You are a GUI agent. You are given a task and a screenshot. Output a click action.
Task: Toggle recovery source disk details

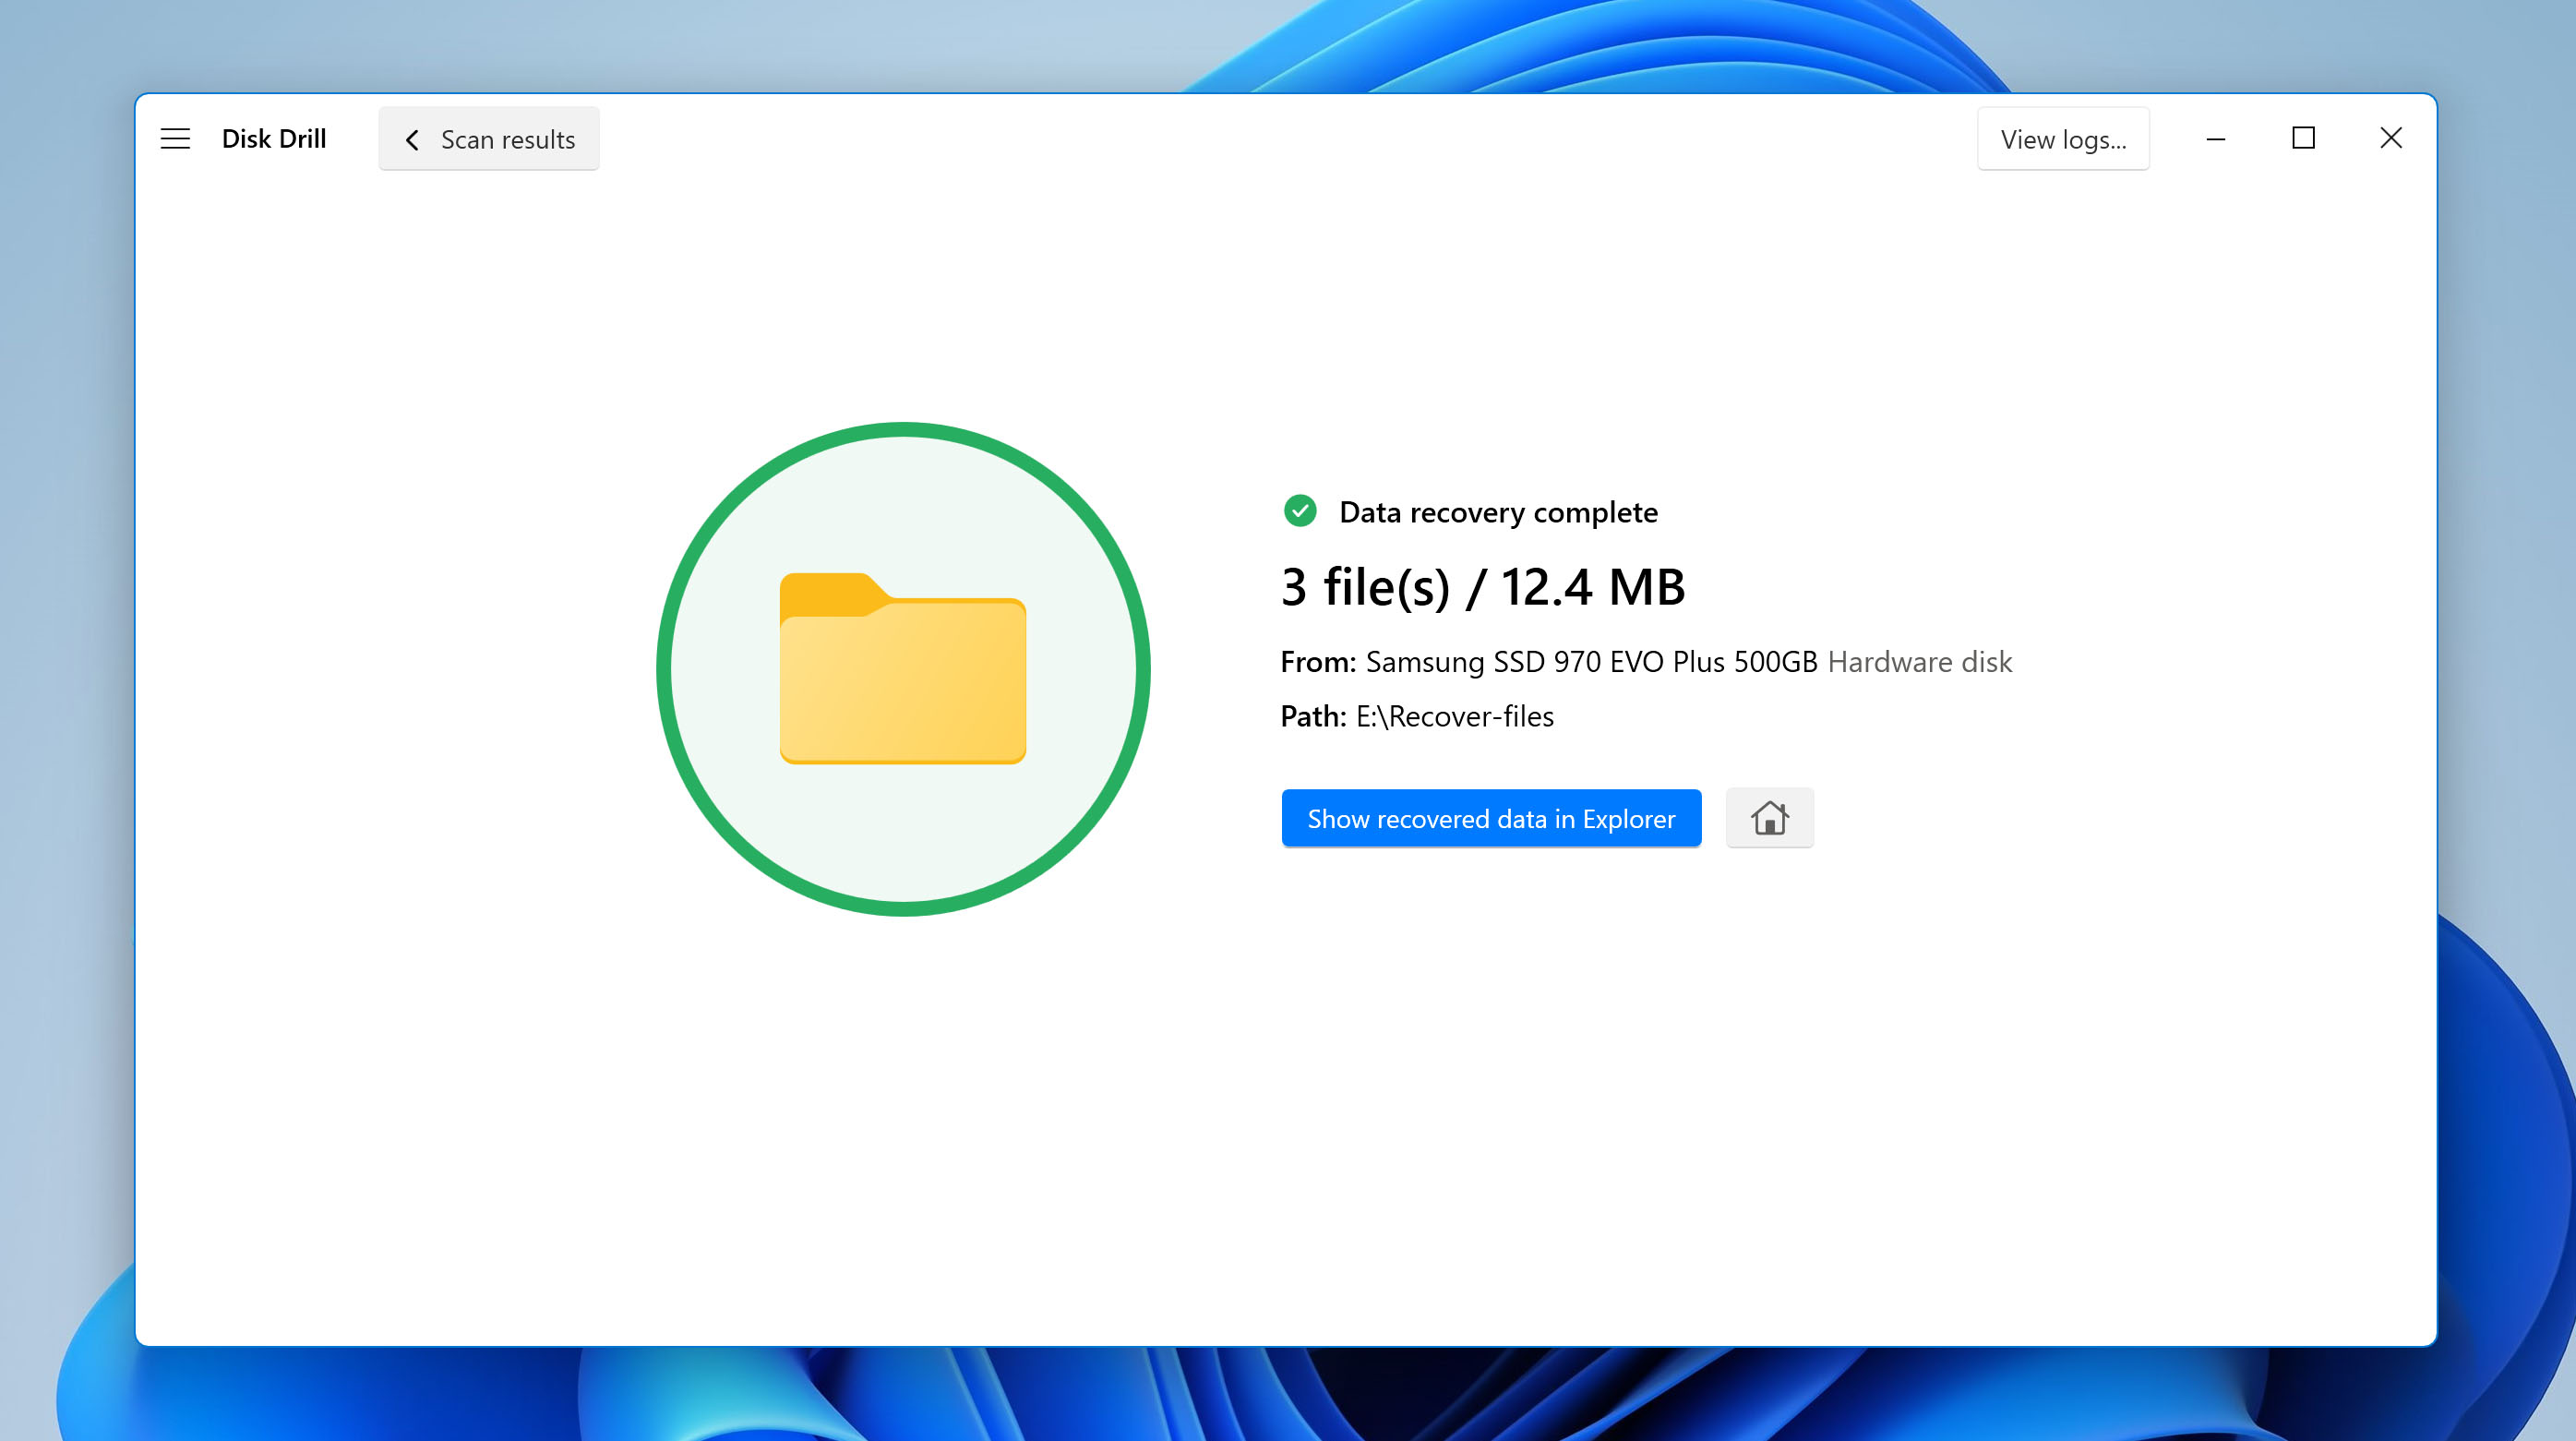1922,660
